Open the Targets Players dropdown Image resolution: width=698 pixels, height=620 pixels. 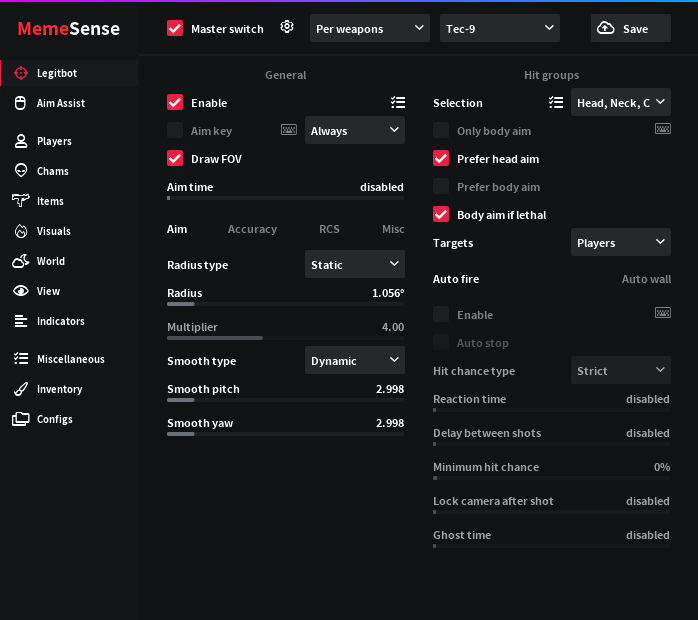(x=620, y=243)
